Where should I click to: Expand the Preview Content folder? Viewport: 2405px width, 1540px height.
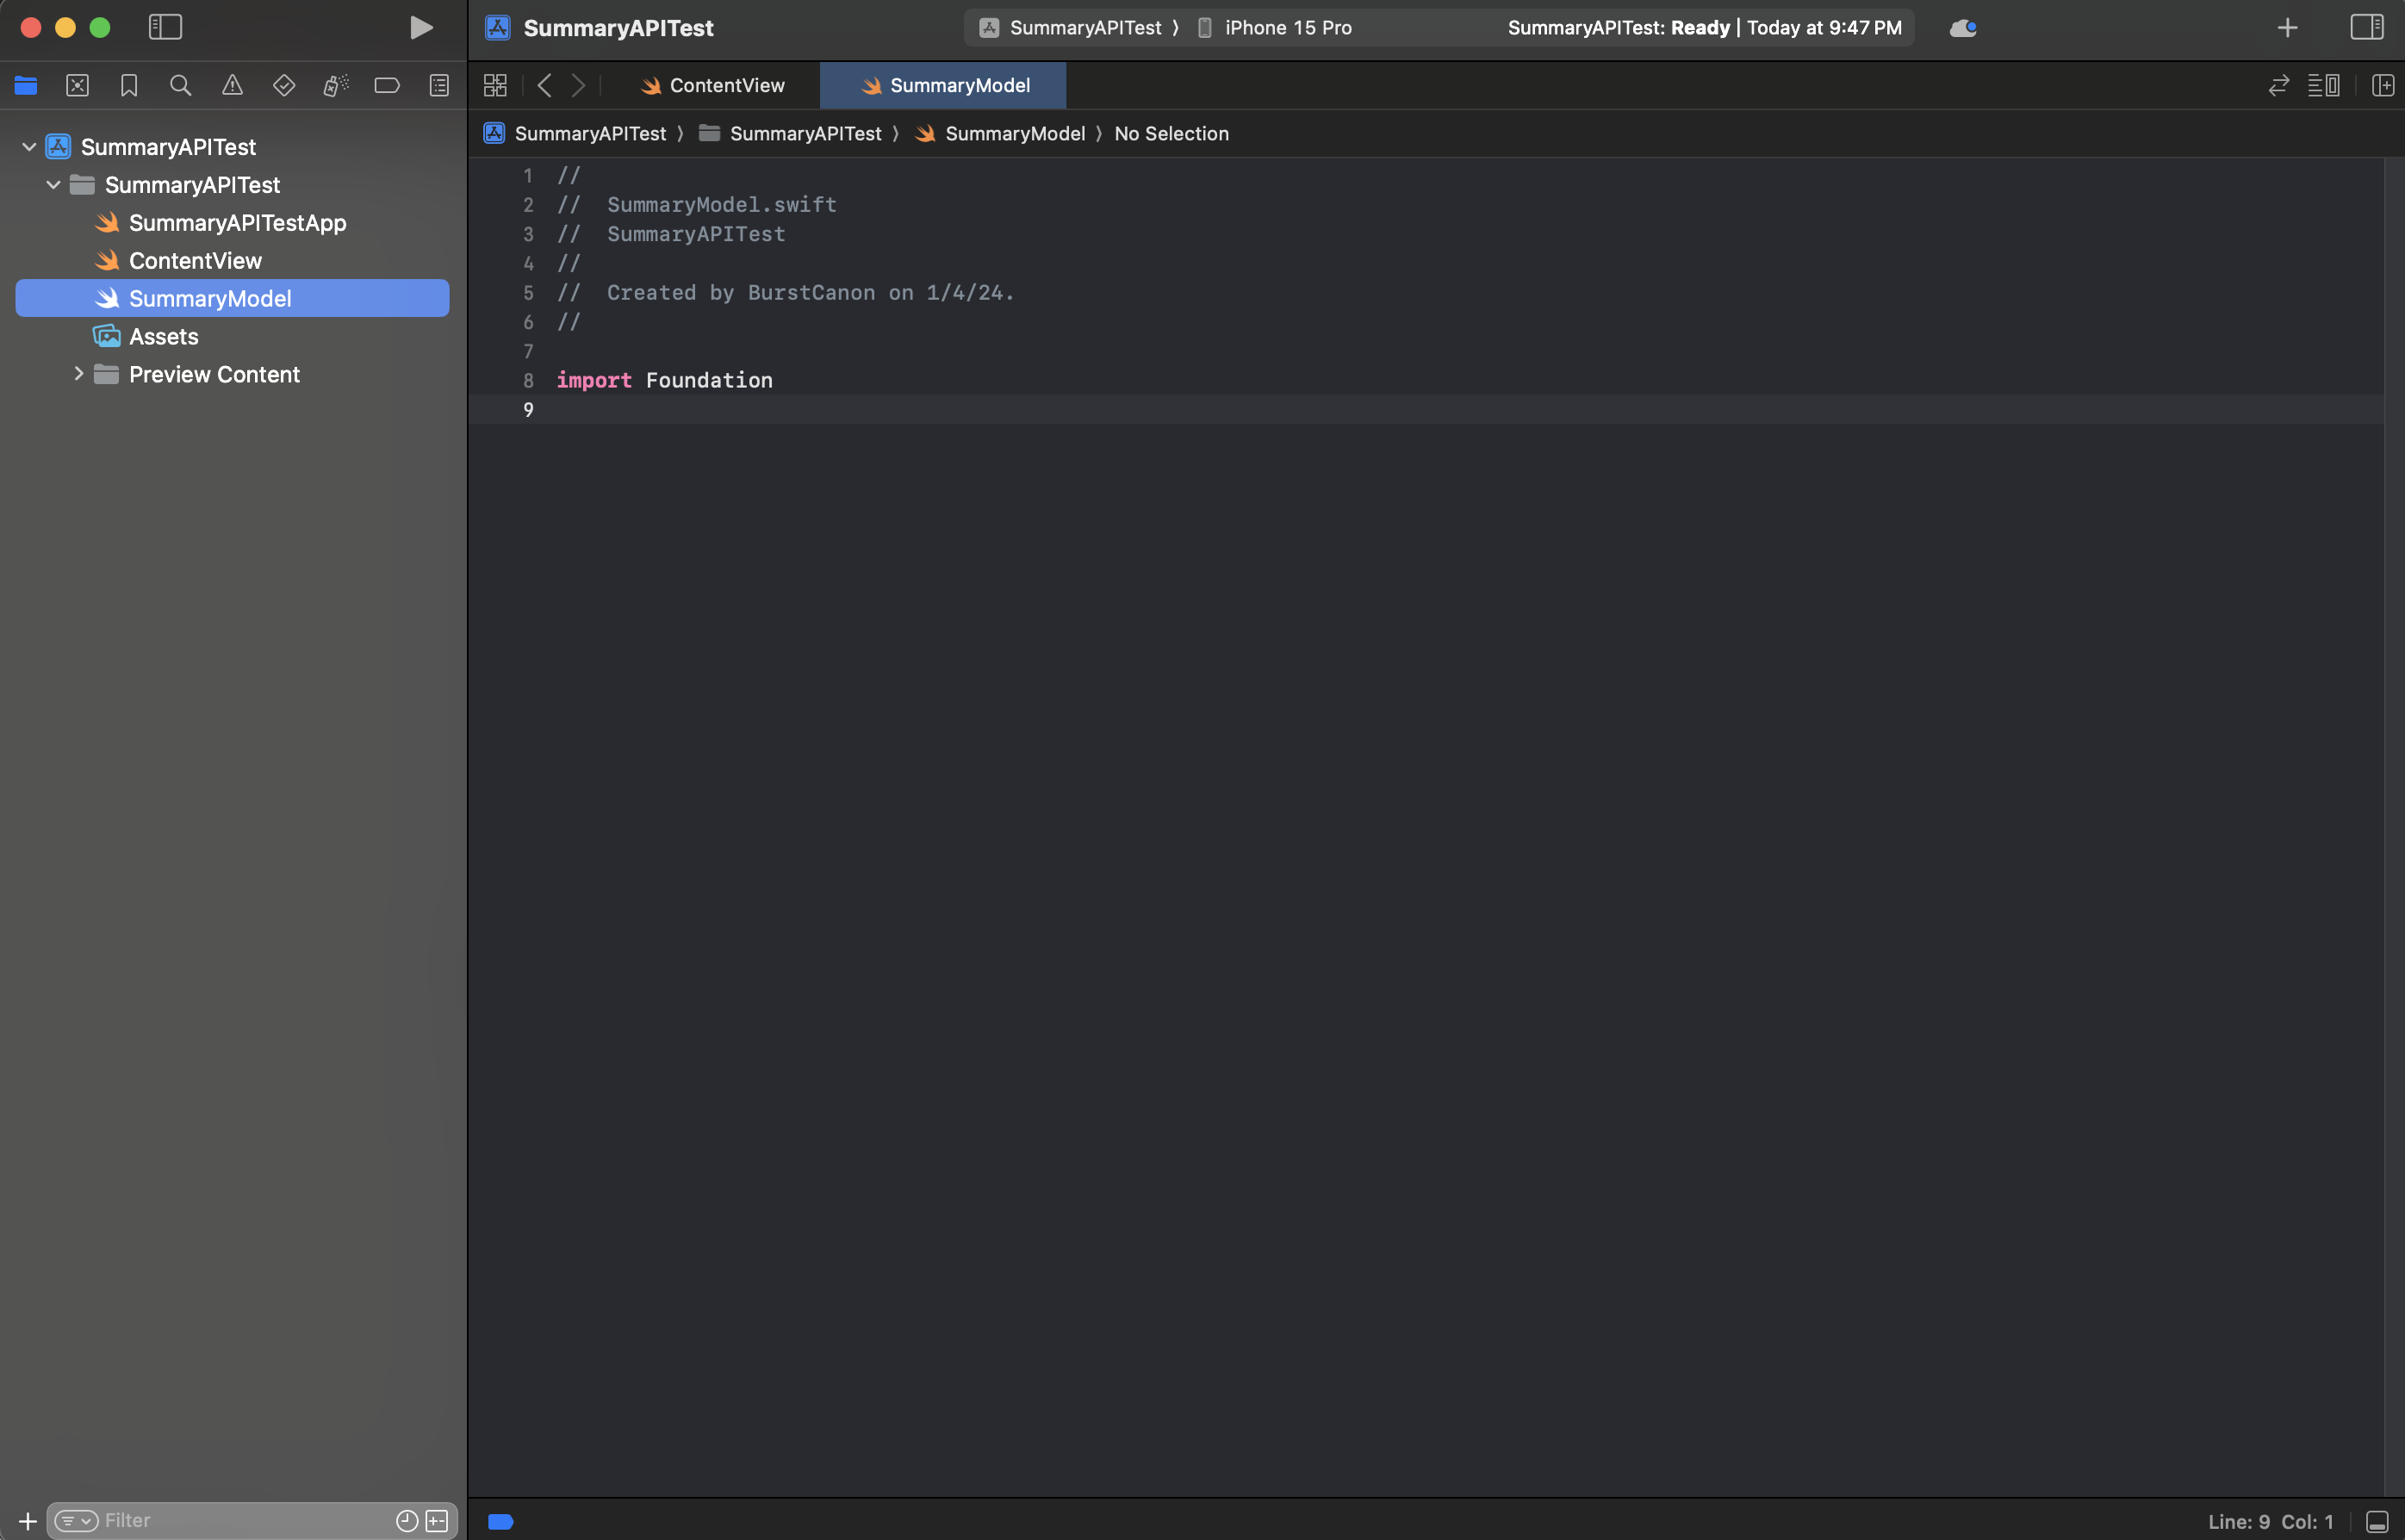78,374
